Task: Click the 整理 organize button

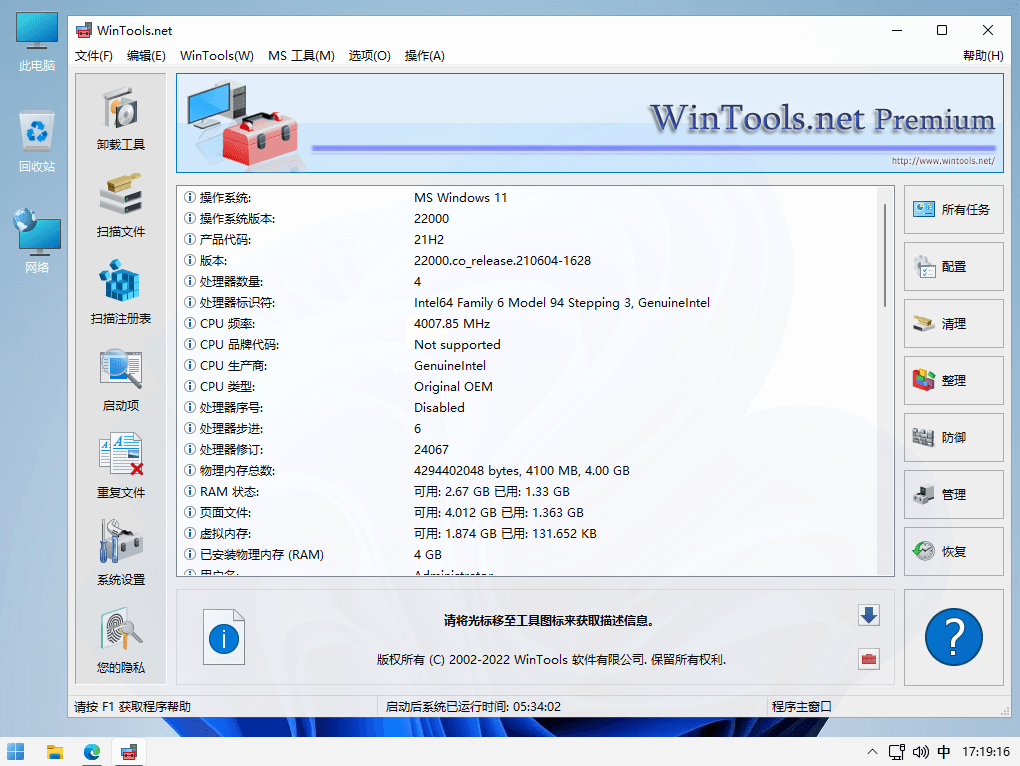Action: (x=954, y=380)
